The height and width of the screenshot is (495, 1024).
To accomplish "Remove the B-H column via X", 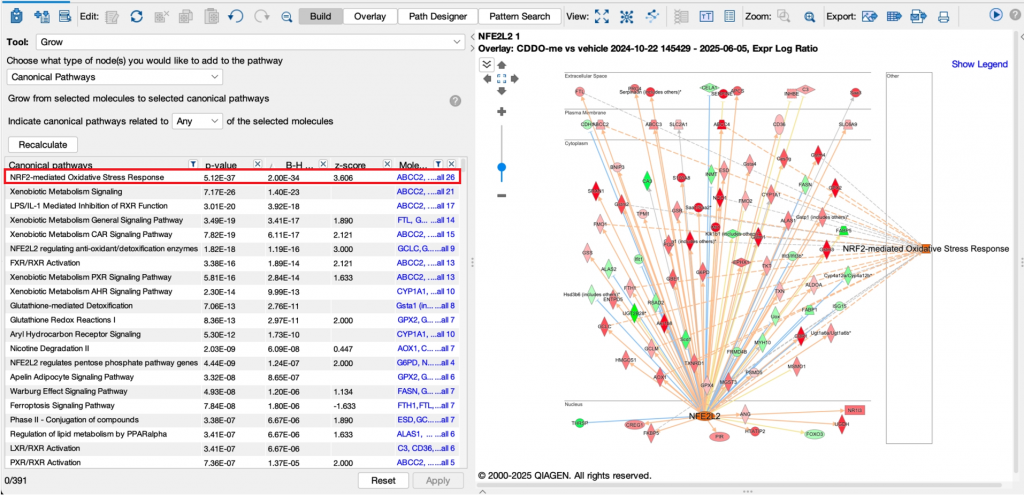I will (323, 163).
